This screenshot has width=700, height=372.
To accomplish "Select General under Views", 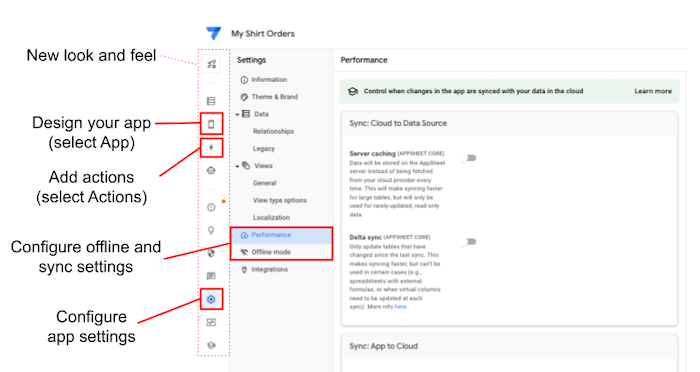I will point(264,183).
